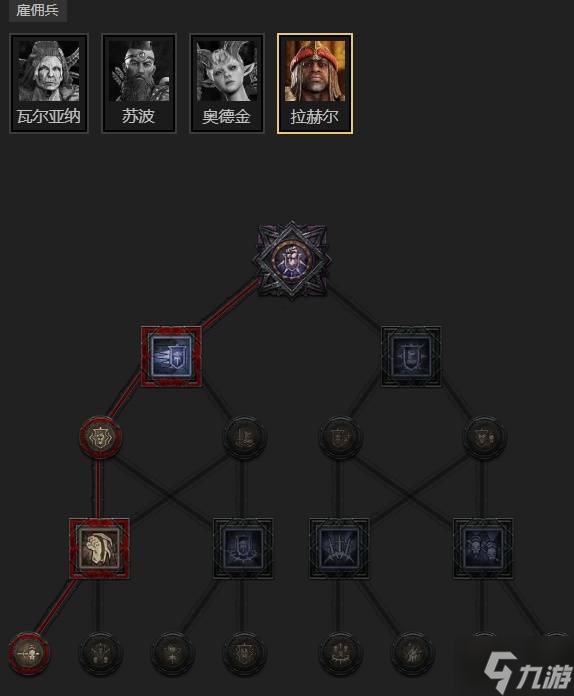Select the 拉赫尔 mercenary portrait
This screenshot has width=574, height=696.
(315, 83)
